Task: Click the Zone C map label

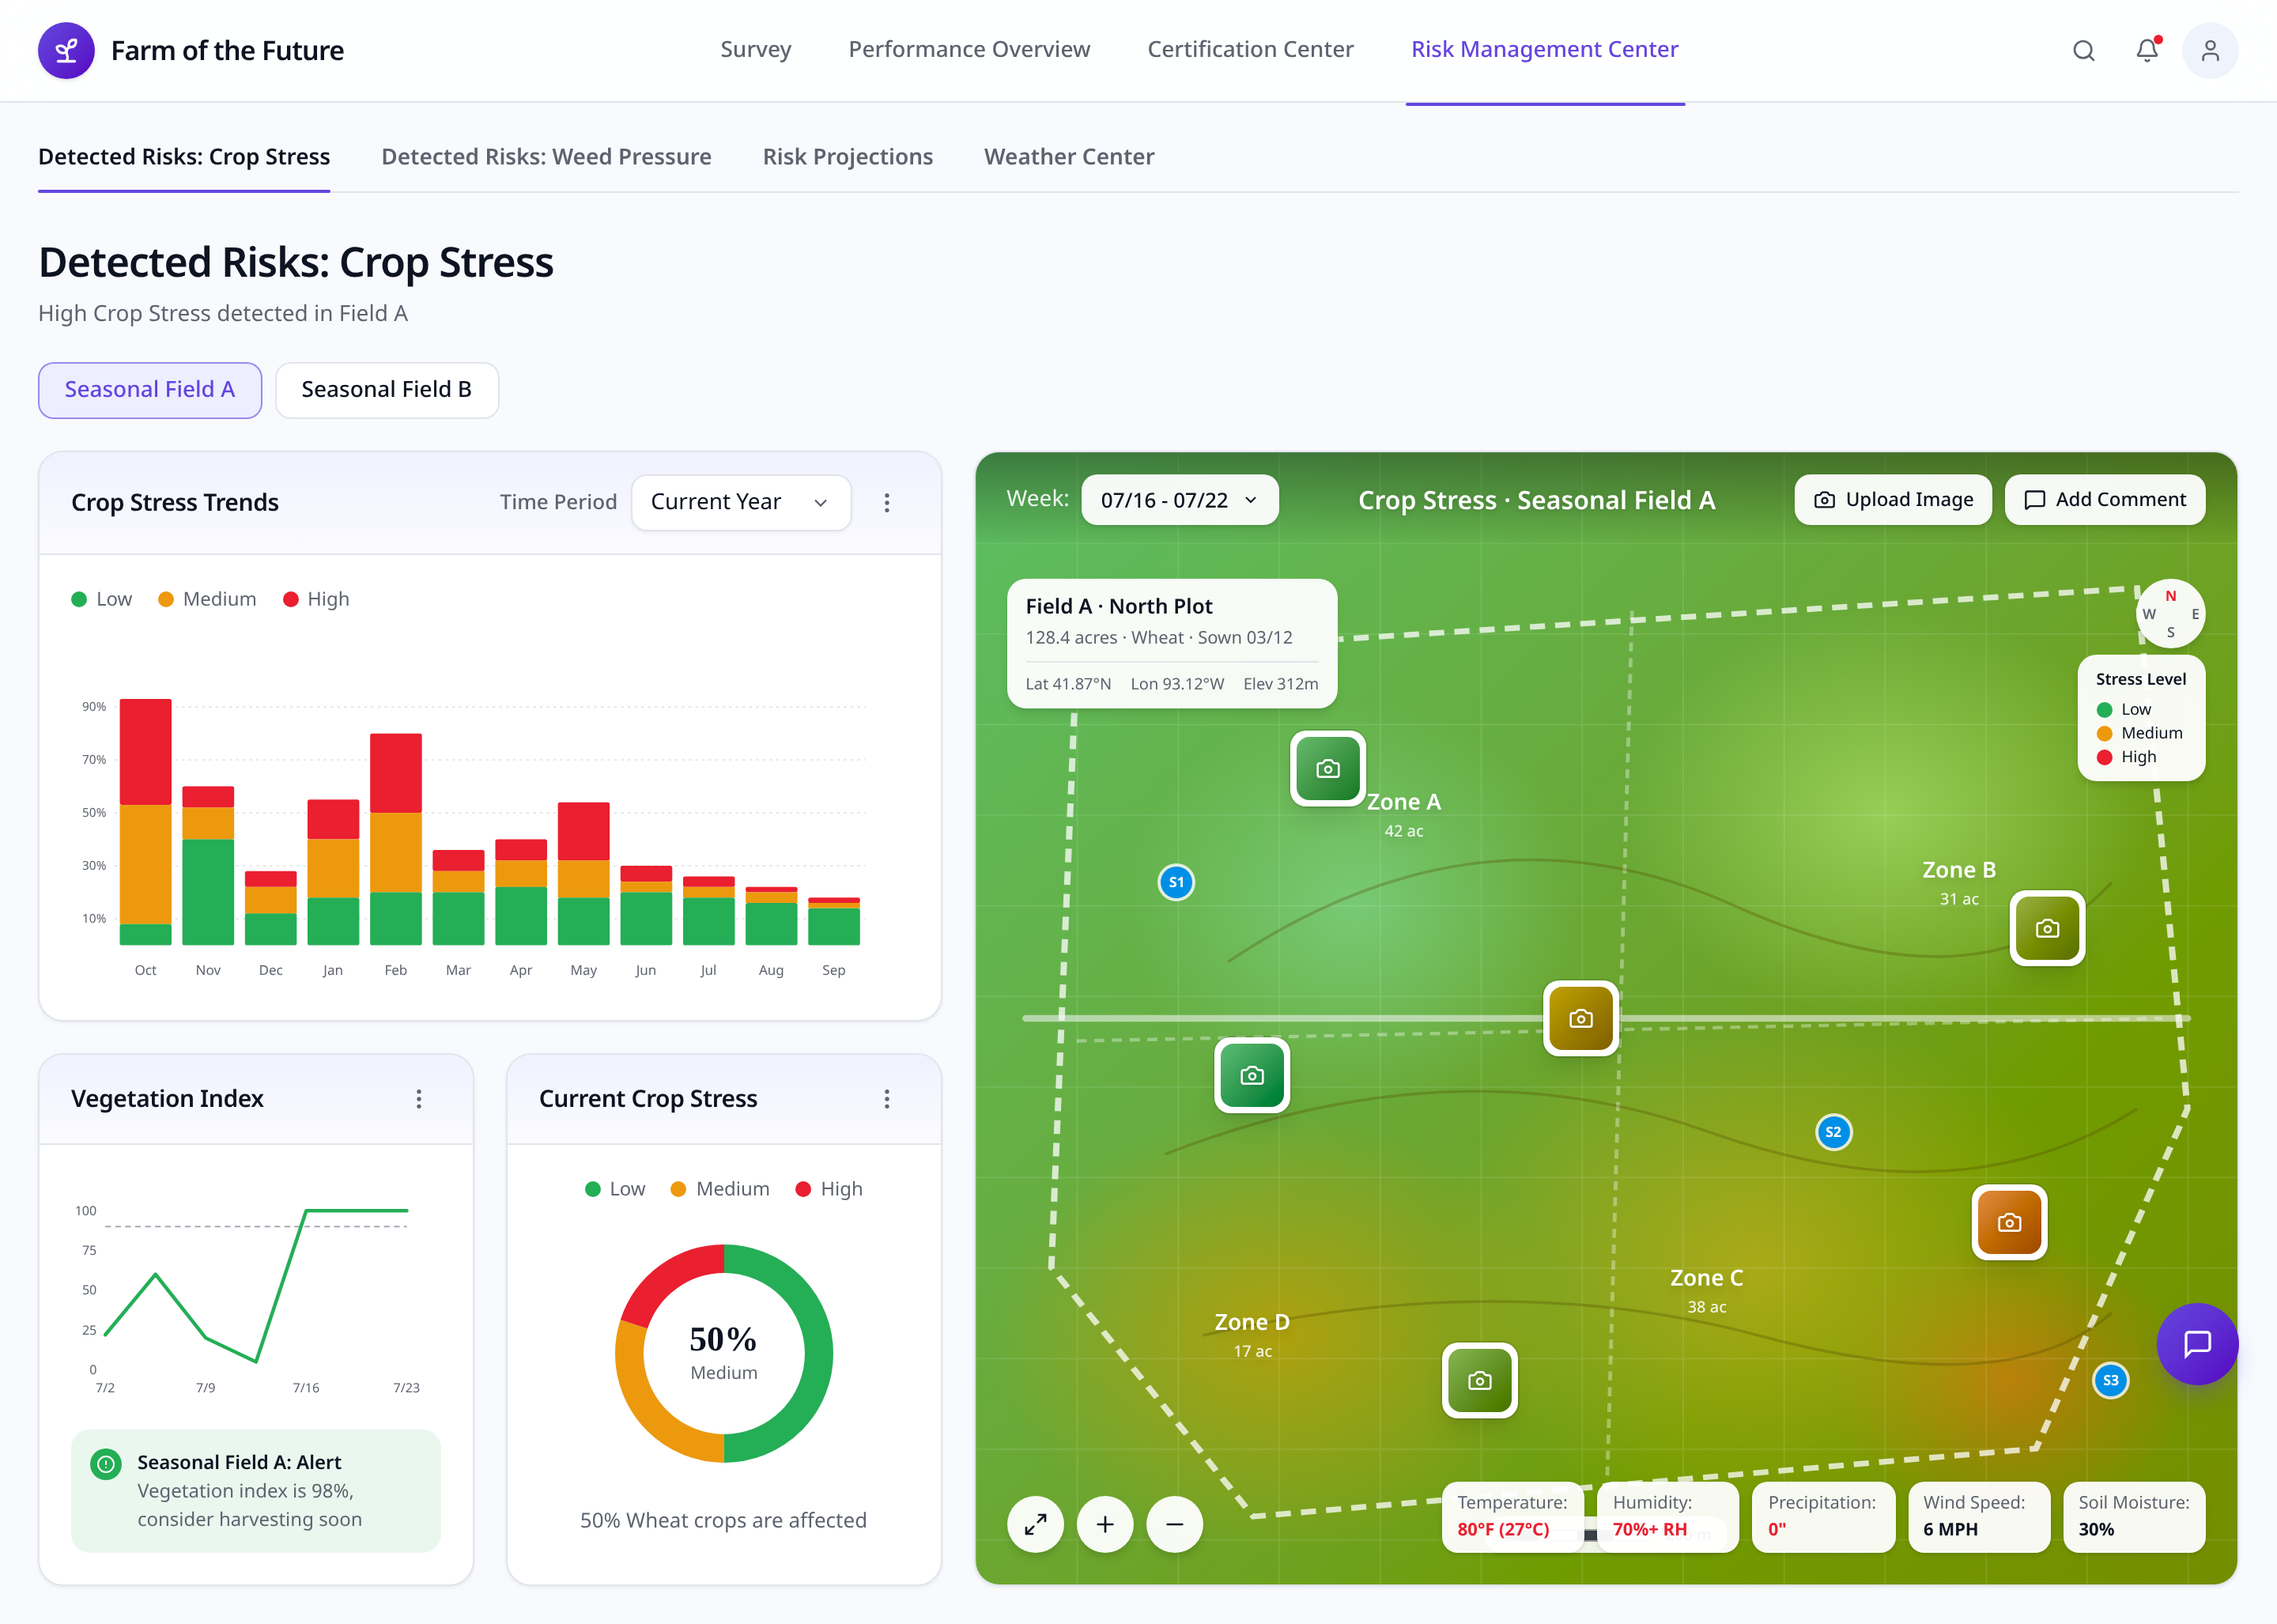Action: (1706, 1290)
